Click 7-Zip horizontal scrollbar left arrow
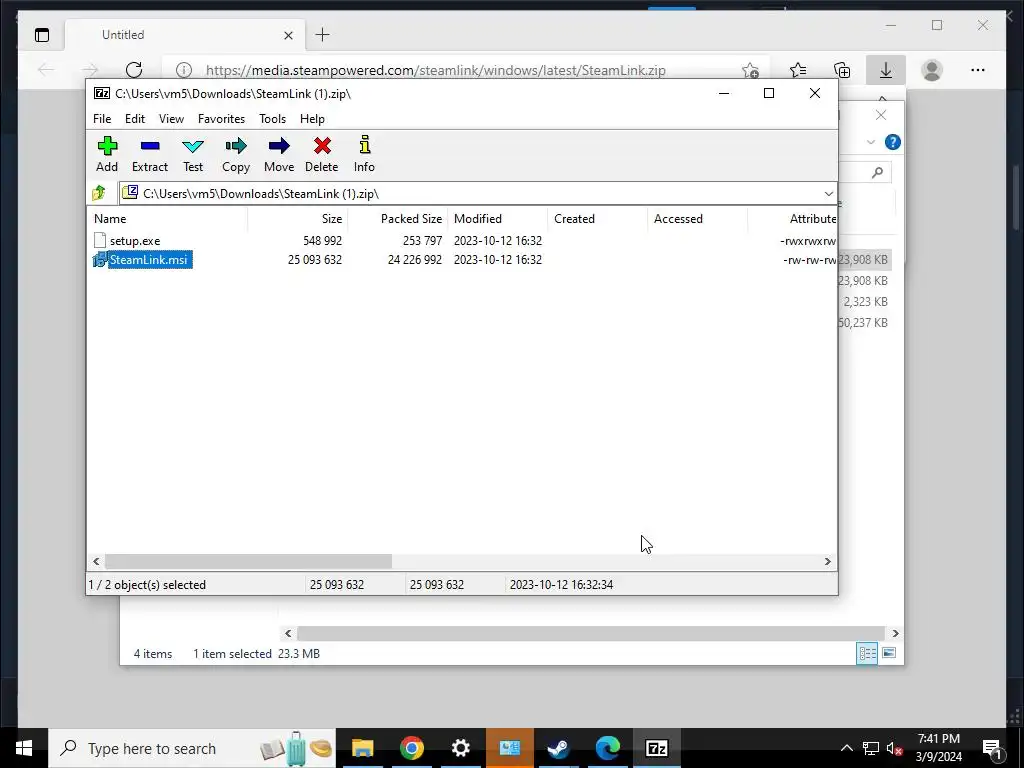Image resolution: width=1024 pixels, height=768 pixels. click(x=97, y=562)
